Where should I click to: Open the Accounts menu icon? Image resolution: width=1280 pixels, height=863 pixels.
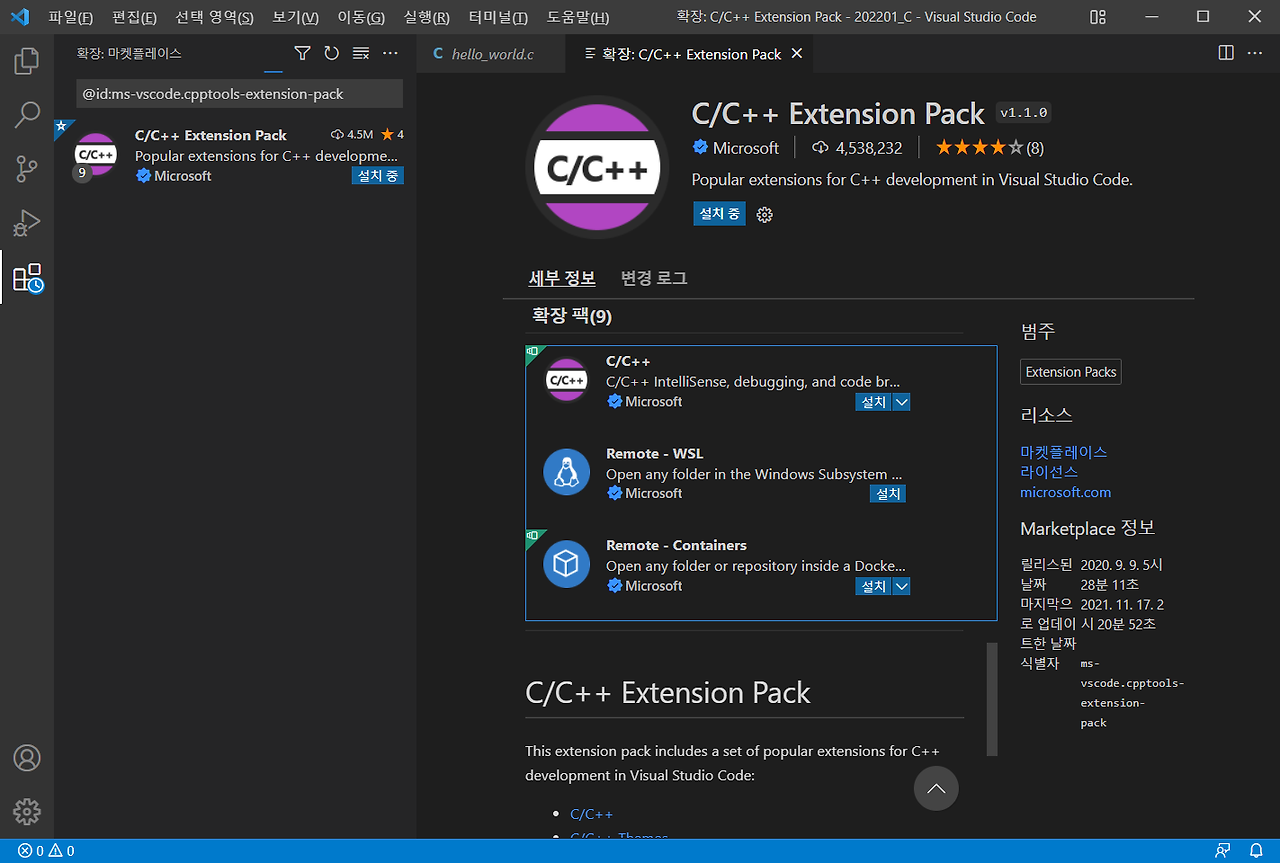click(27, 757)
